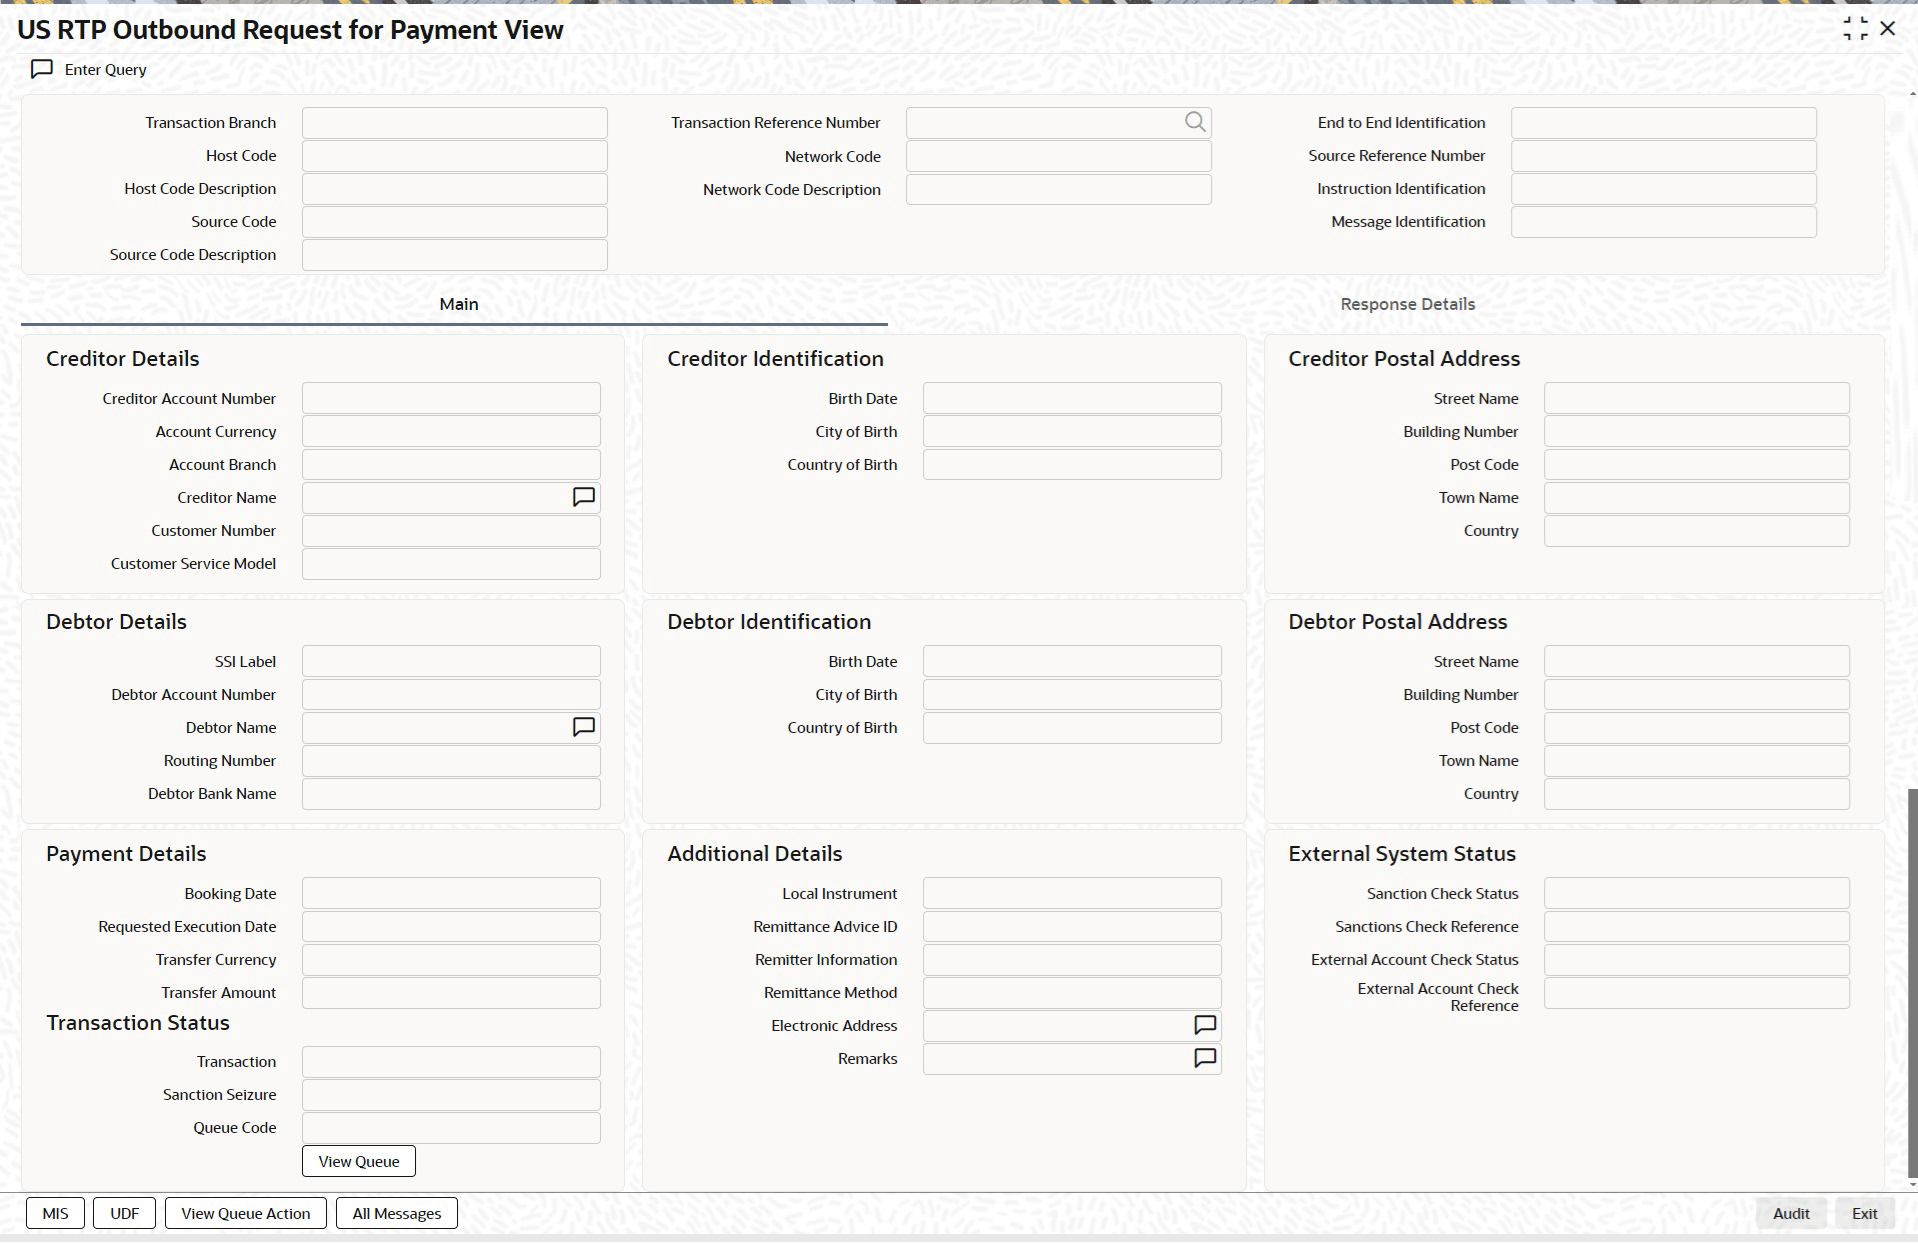Focus the End to End Identification field
1918x1245 pixels.
[x=1664, y=123]
